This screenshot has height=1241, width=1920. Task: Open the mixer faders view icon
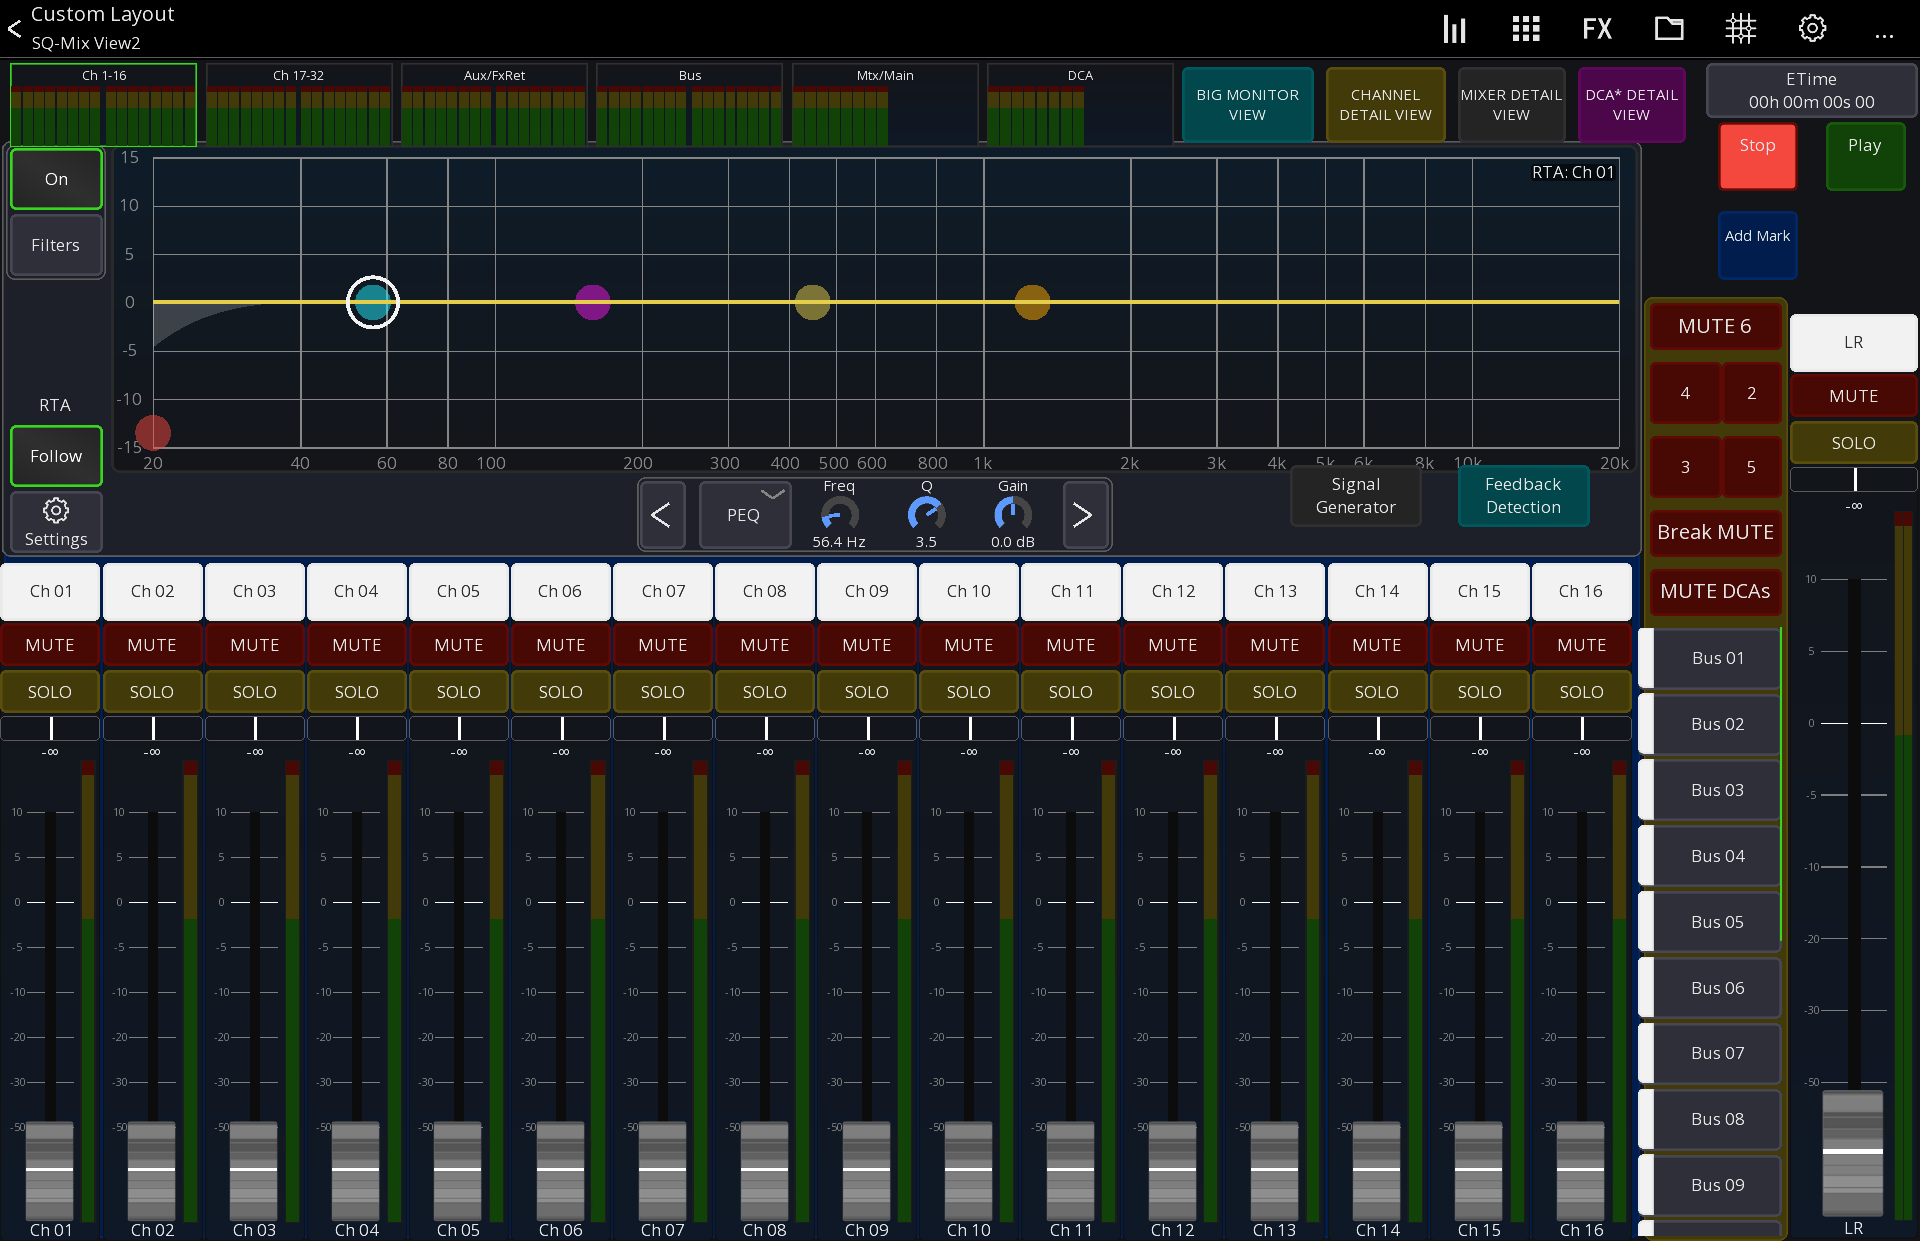[1454, 29]
